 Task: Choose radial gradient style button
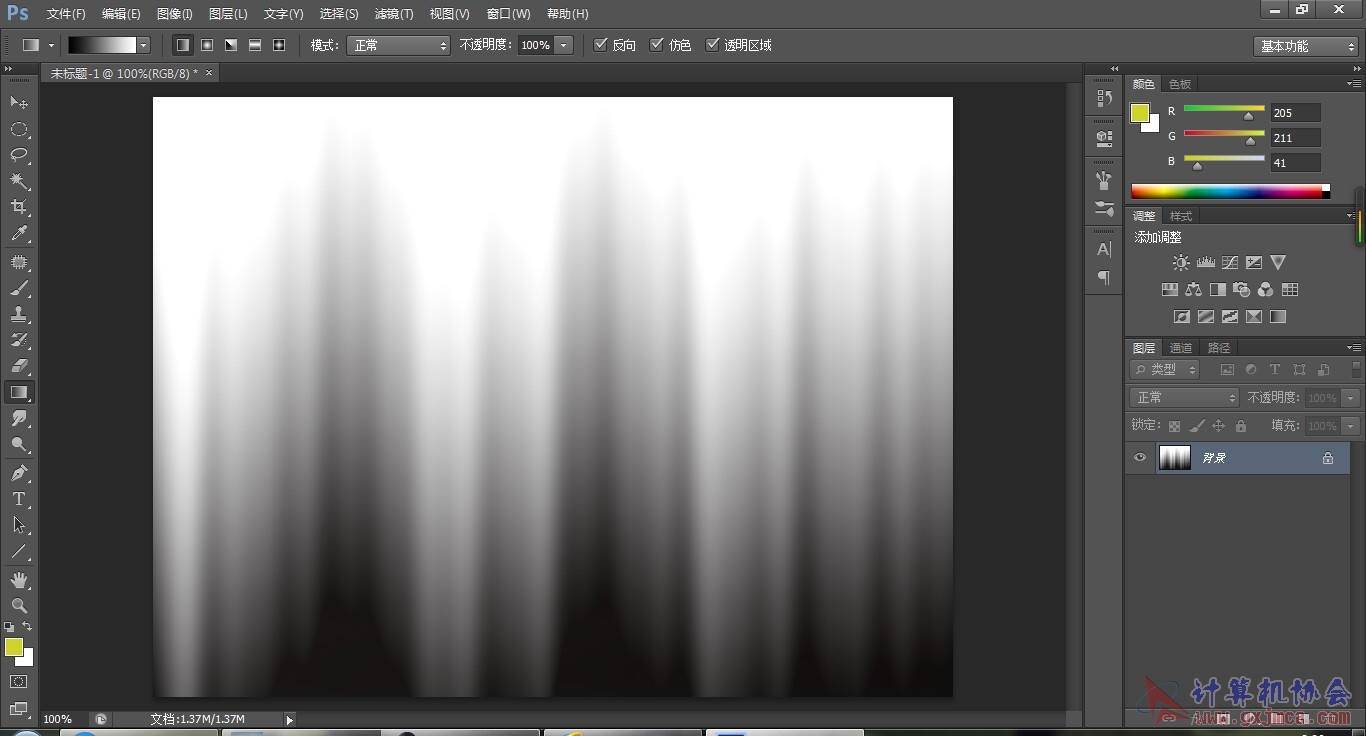click(x=207, y=45)
